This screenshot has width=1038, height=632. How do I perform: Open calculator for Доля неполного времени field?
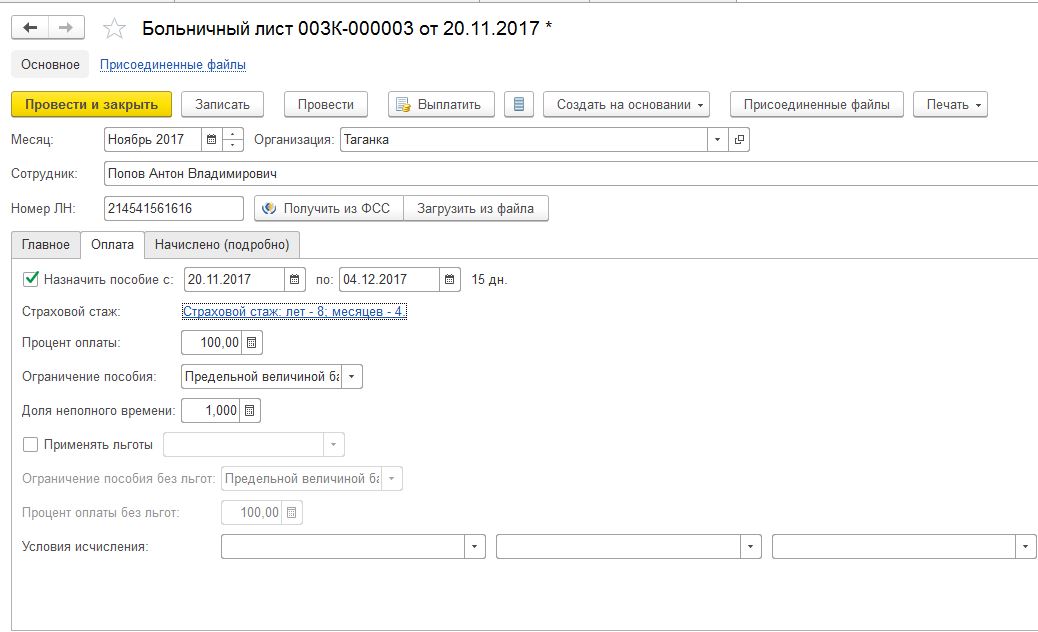point(250,410)
